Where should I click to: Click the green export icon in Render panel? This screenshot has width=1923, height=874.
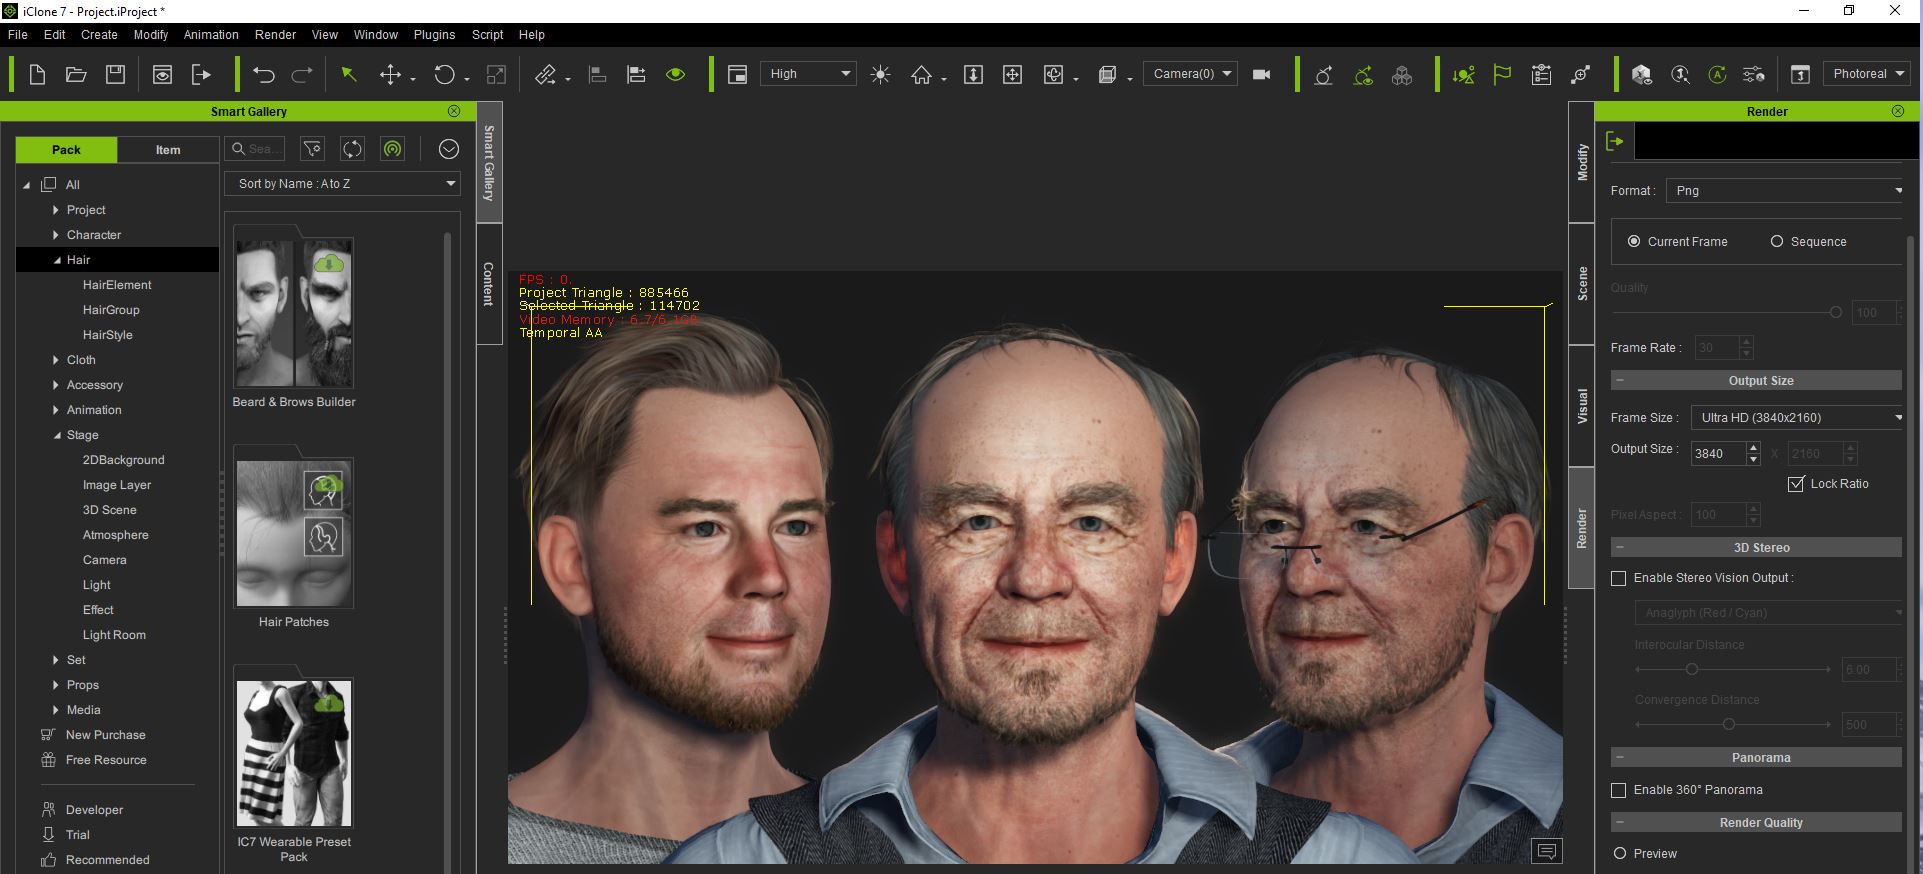[x=1615, y=141]
